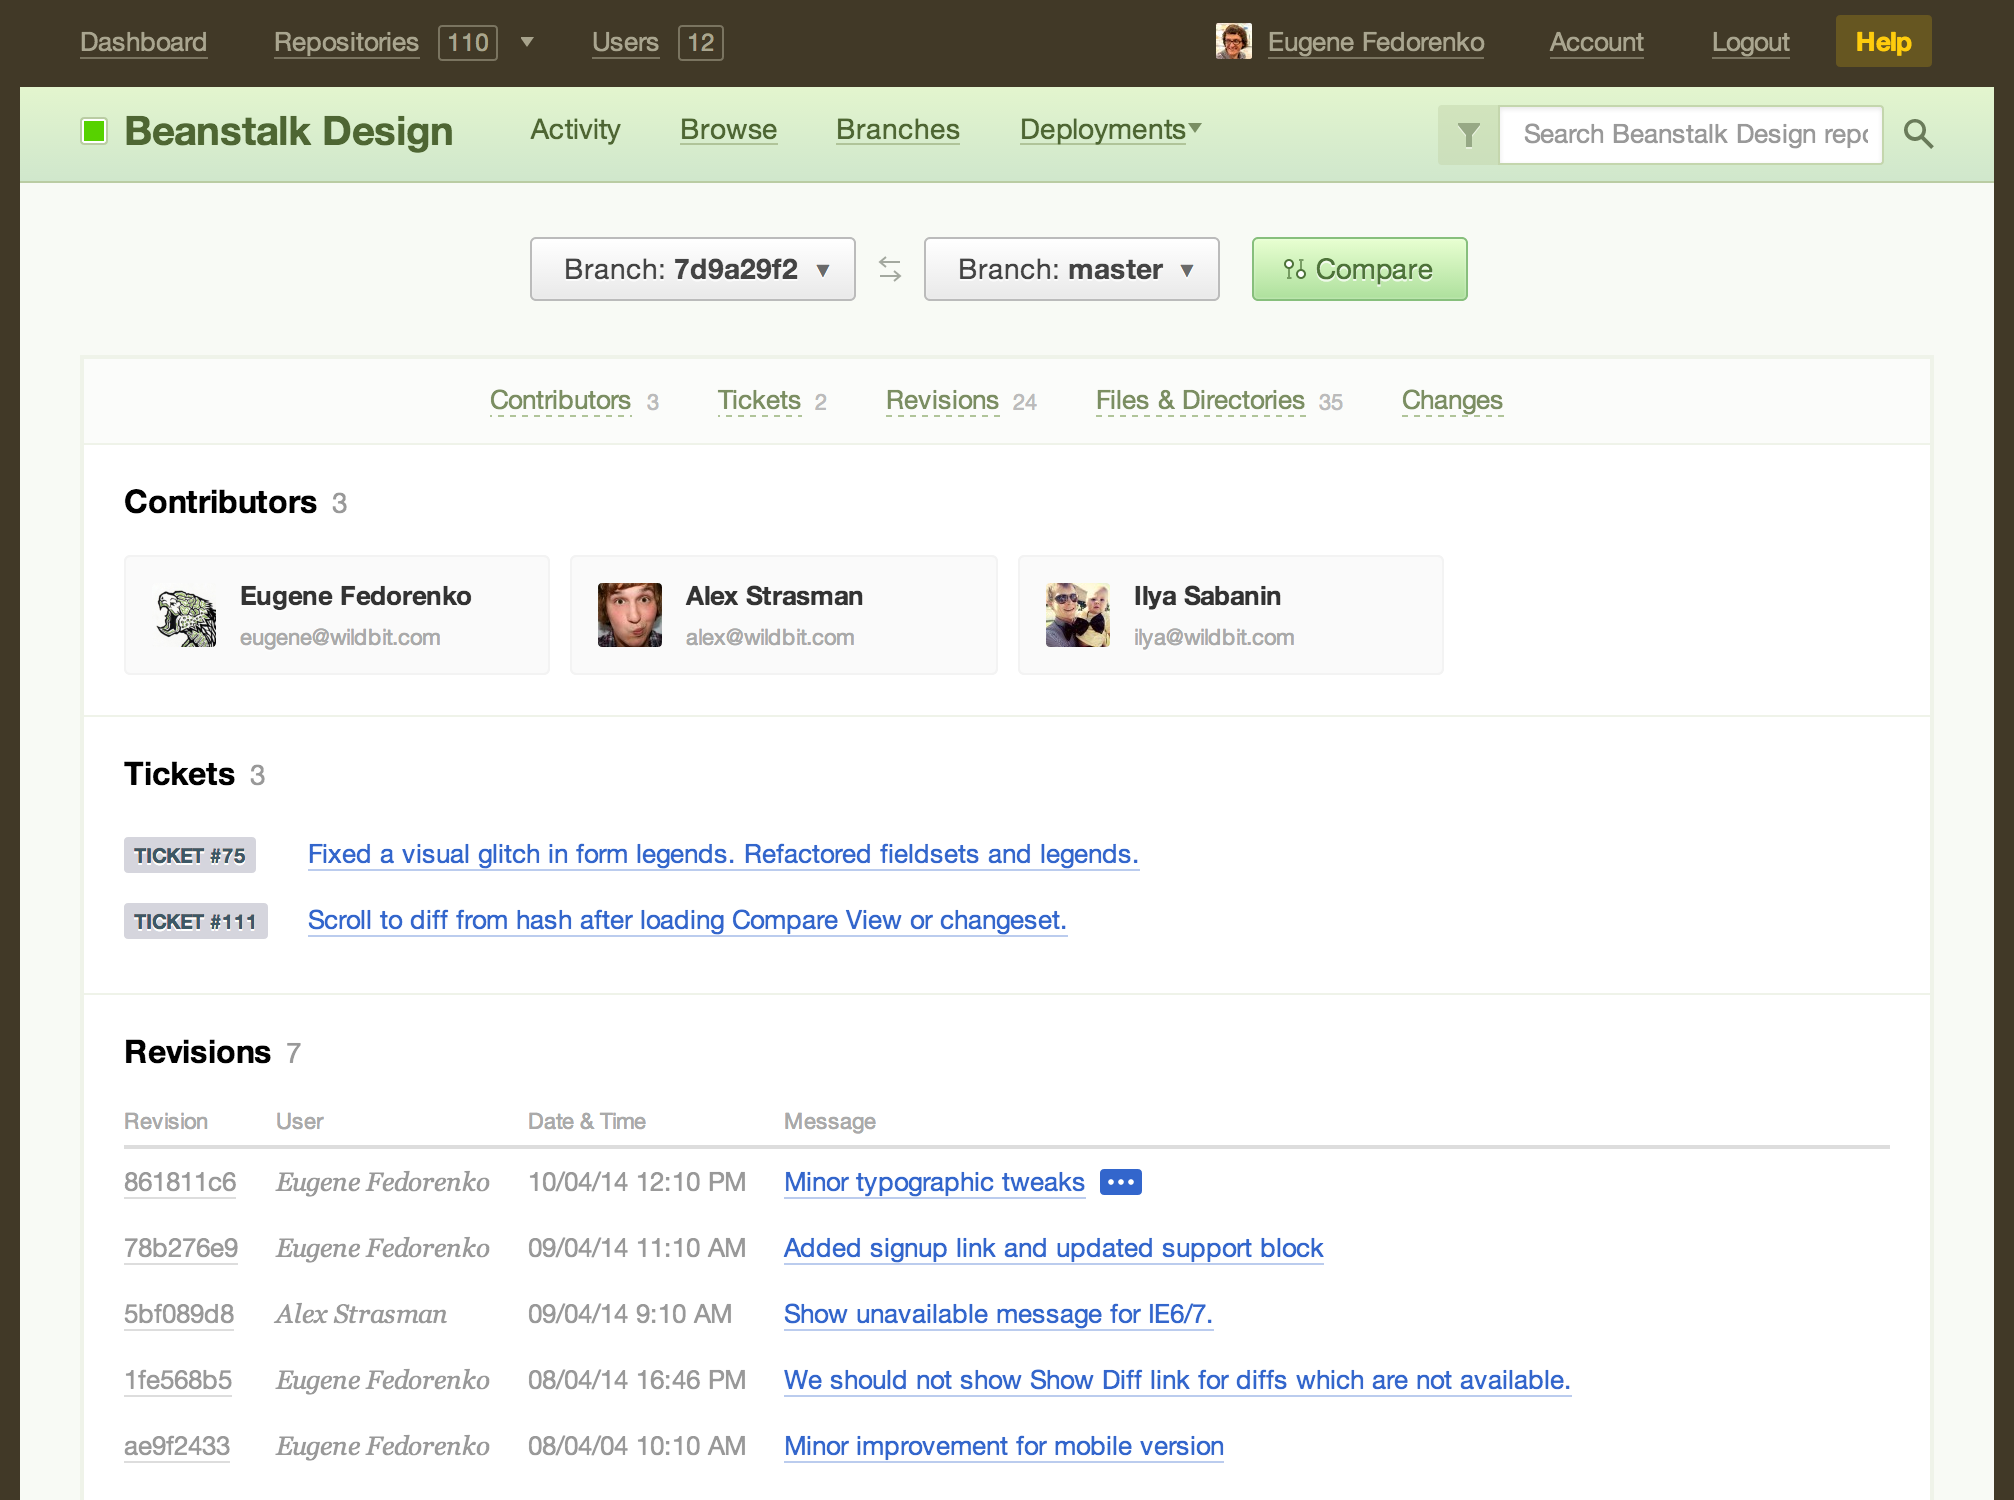The height and width of the screenshot is (1500, 2014).
Task: Click the green Compare button
Action: coord(1360,269)
